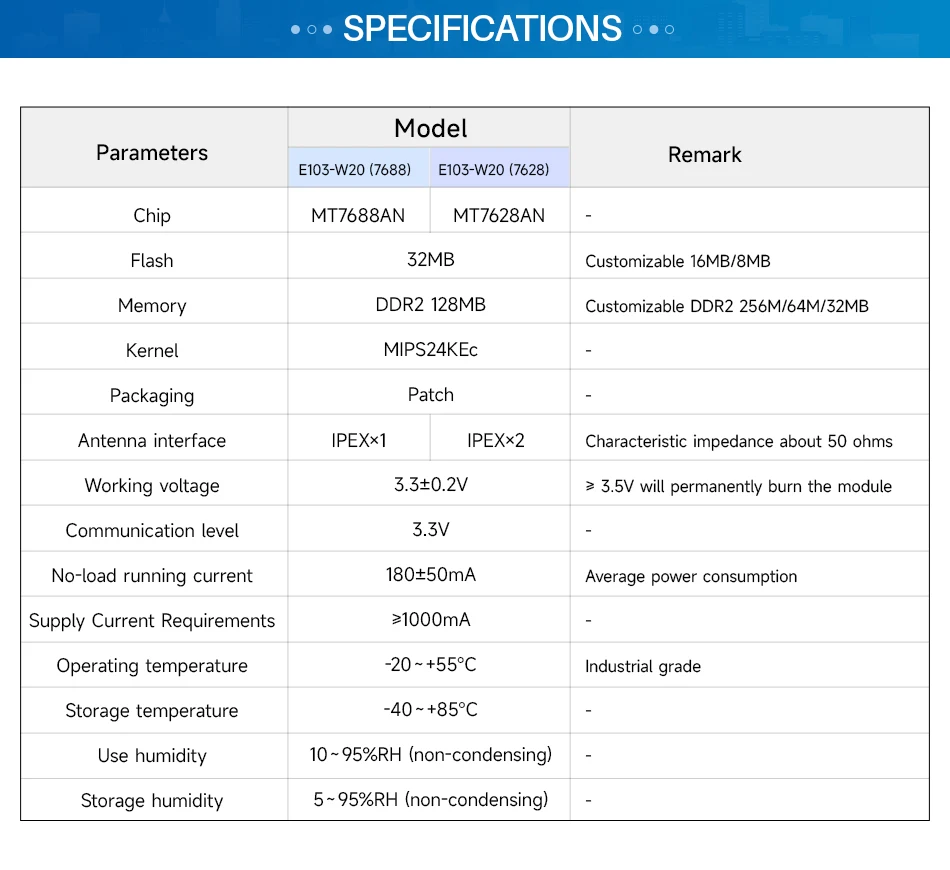Click the 3.5V burn warning remark

pos(738,486)
